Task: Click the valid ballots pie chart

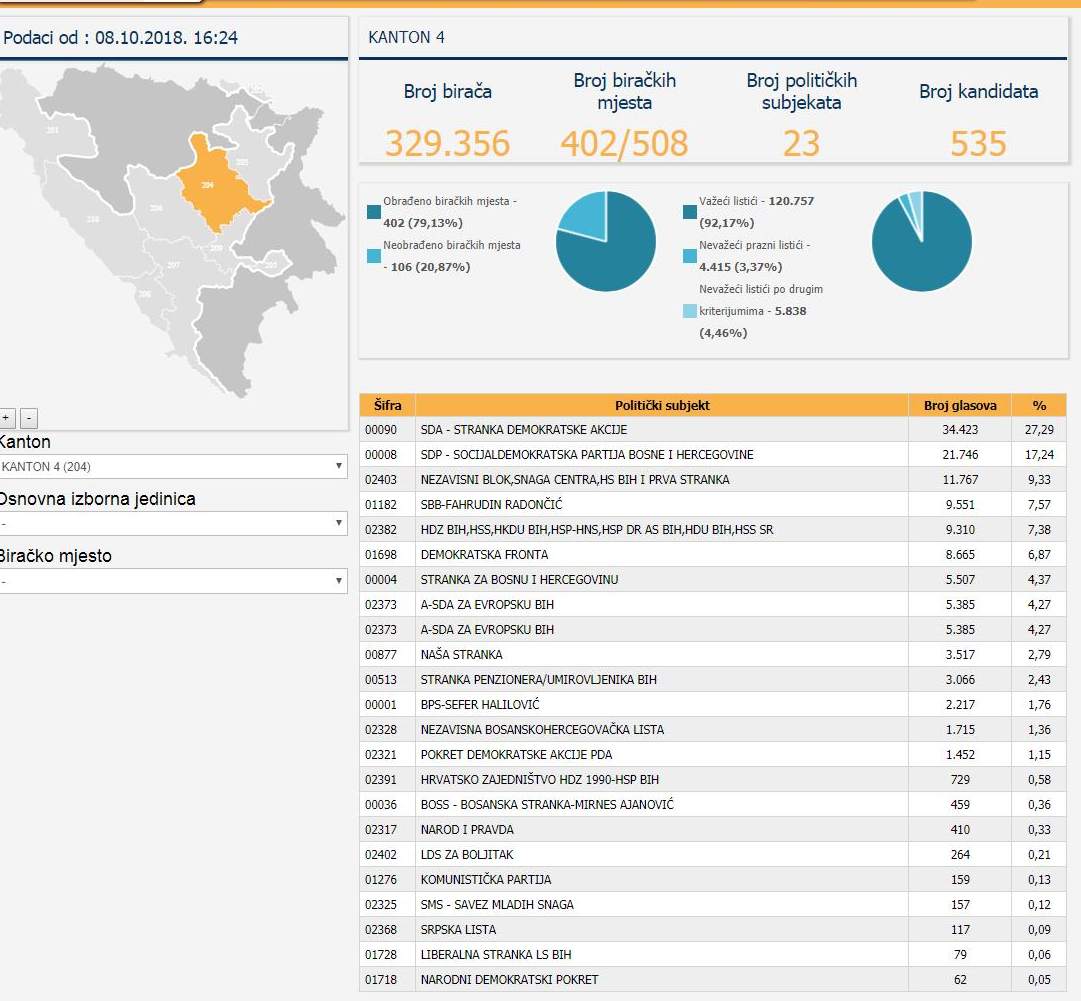Action: [921, 241]
